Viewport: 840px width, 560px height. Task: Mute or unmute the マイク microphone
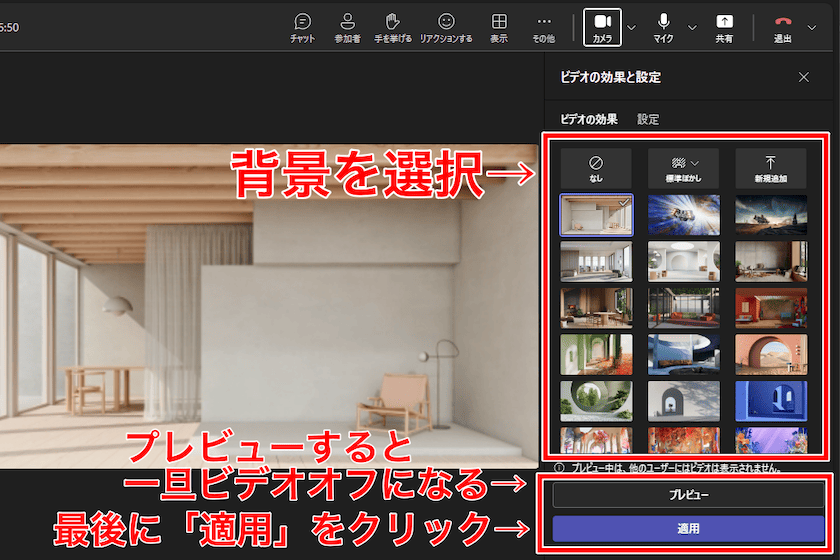pos(663,27)
